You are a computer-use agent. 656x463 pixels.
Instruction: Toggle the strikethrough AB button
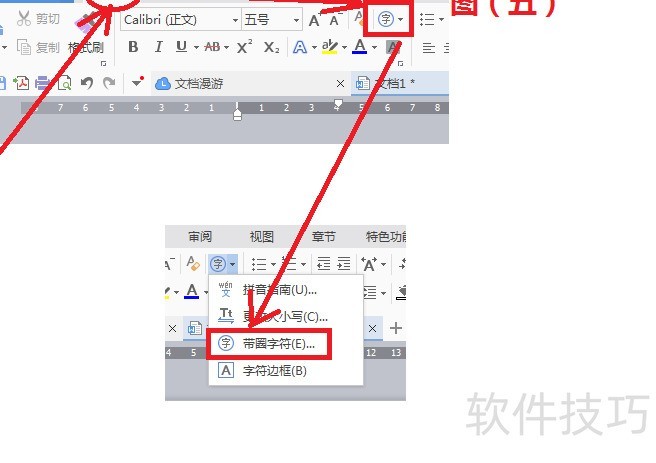point(212,47)
